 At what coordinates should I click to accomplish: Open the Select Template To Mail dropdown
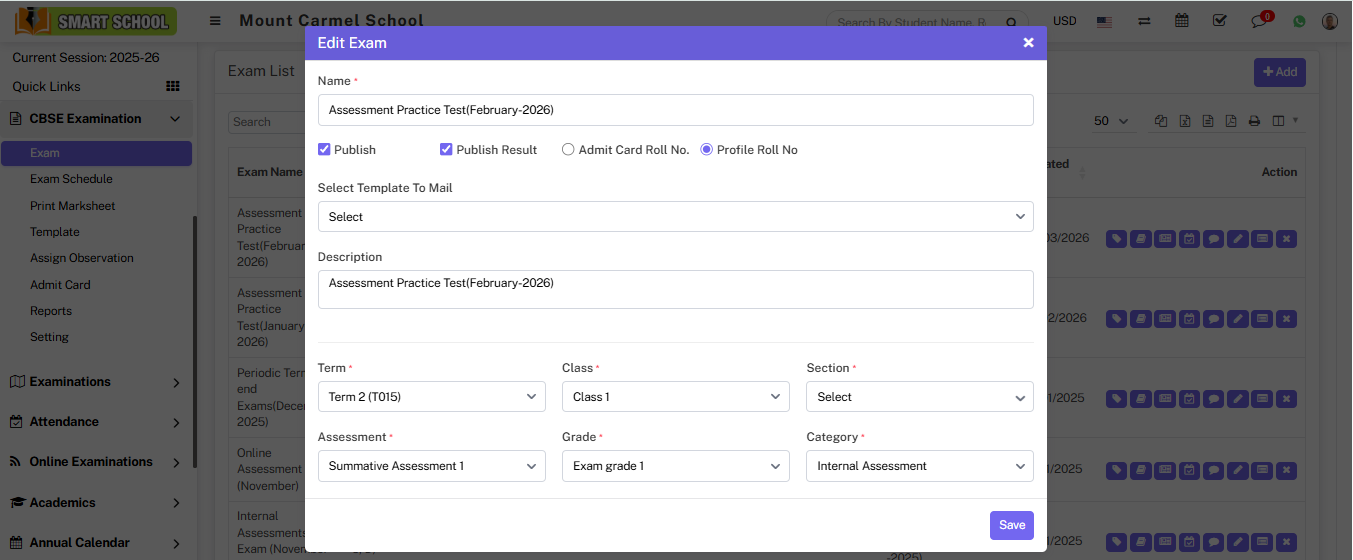pyautogui.click(x=675, y=217)
